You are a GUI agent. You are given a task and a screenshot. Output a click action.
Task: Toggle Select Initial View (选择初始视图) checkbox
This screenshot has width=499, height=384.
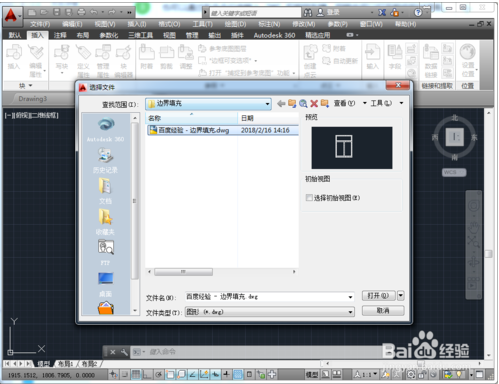pyautogui.click(x=309, y=198)
